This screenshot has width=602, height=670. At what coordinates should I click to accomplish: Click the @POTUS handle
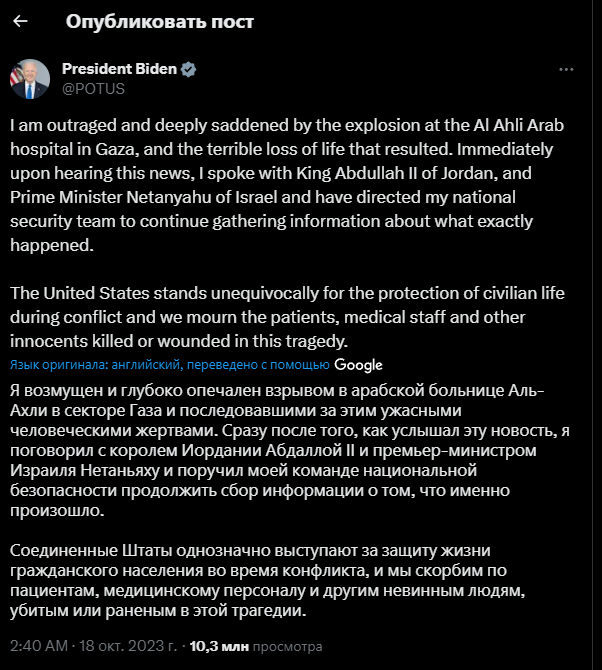point(93,88)
